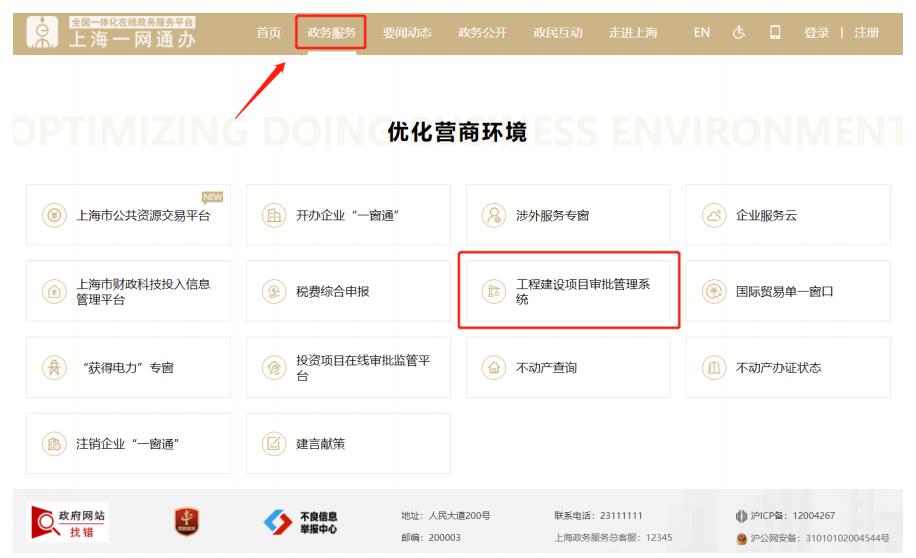Click the 上海一网通办 site logo
This screenshot has width=916, height=558.
(x=111, y=32)
